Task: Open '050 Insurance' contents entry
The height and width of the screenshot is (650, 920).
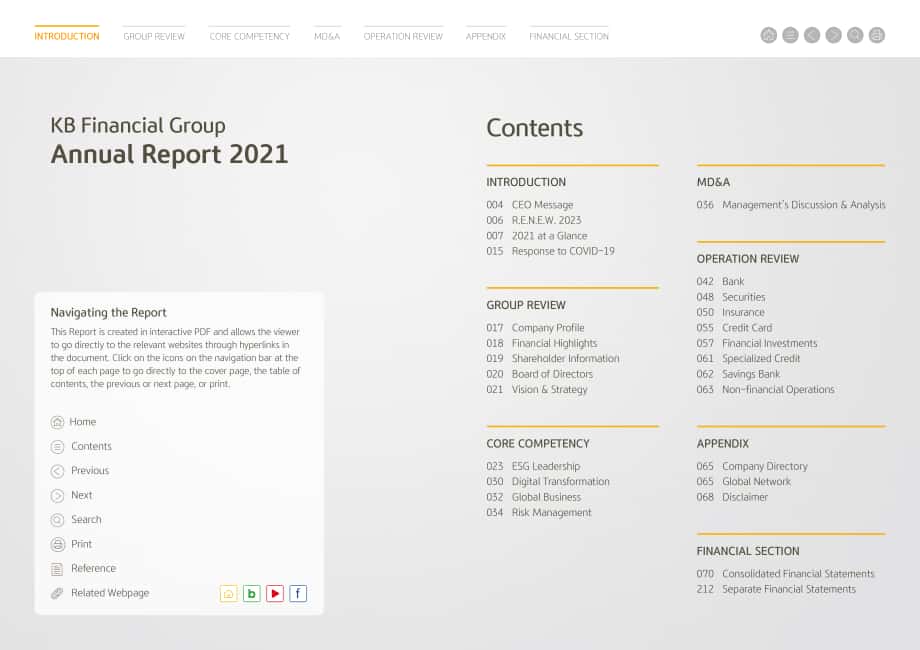Action: (x=730, y=313)
